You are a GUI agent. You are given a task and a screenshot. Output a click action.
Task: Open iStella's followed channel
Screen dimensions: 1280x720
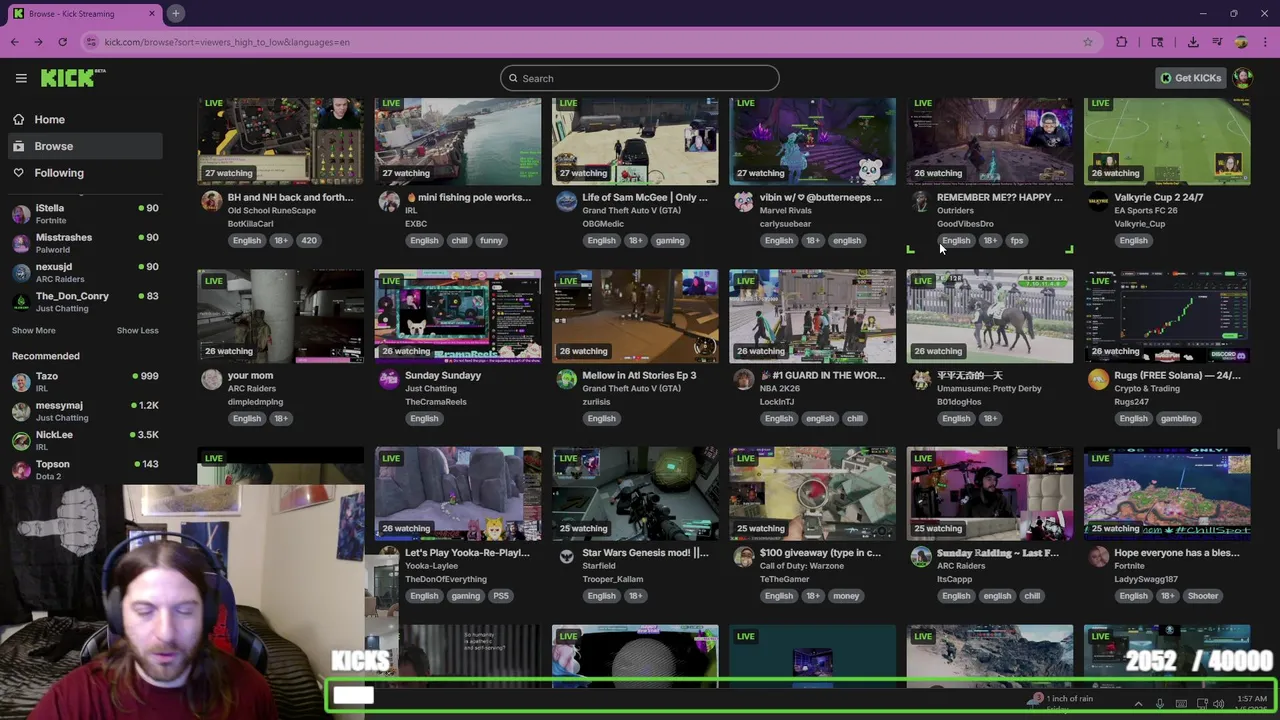click(x=85, y=214)
